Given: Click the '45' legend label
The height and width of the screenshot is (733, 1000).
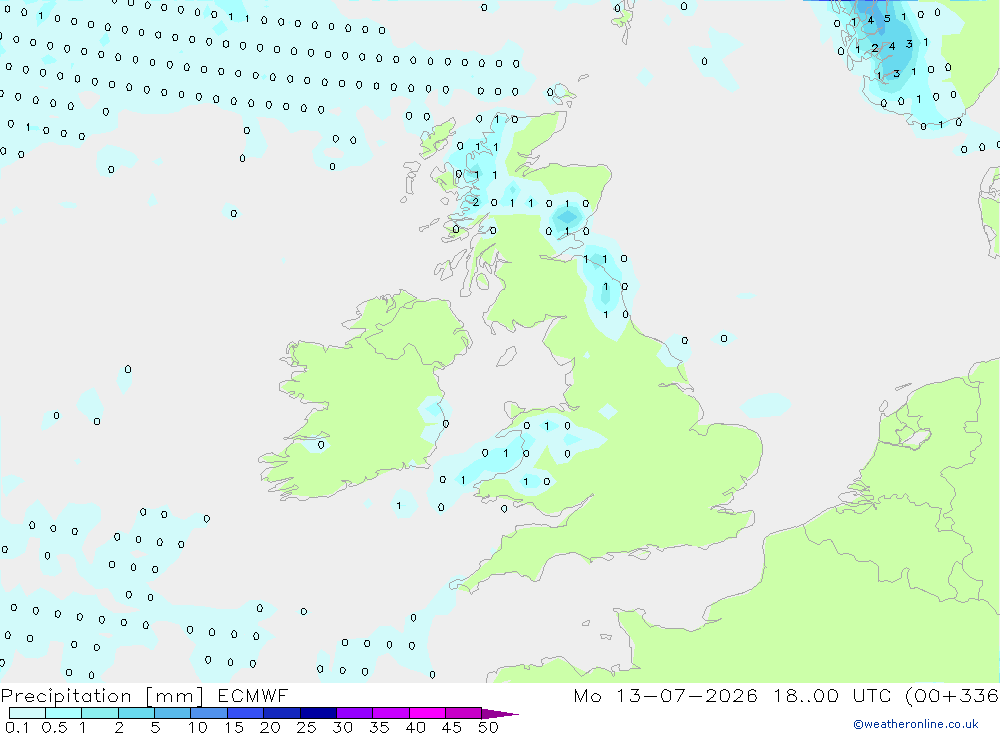Looking at the screenshot, I should pyautogui.click(x=452, y=727).
